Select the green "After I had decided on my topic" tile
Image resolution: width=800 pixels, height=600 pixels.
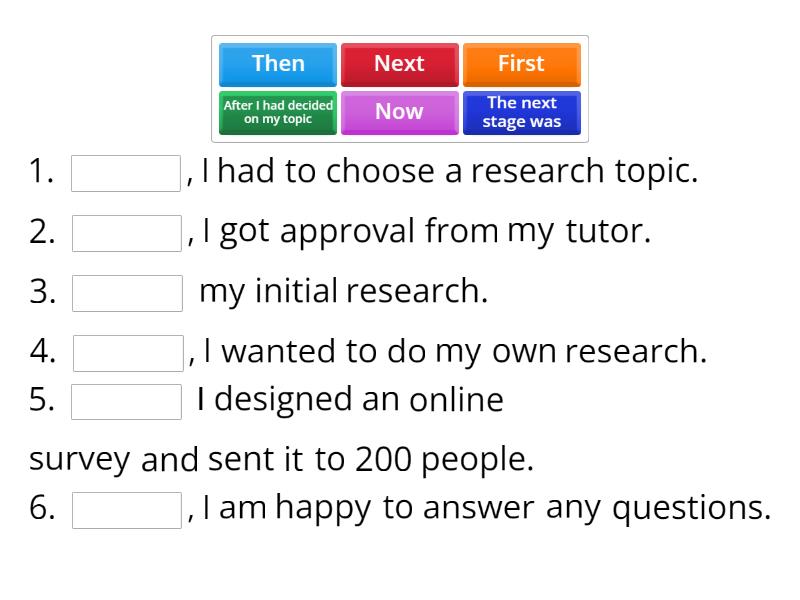point(278,112)
